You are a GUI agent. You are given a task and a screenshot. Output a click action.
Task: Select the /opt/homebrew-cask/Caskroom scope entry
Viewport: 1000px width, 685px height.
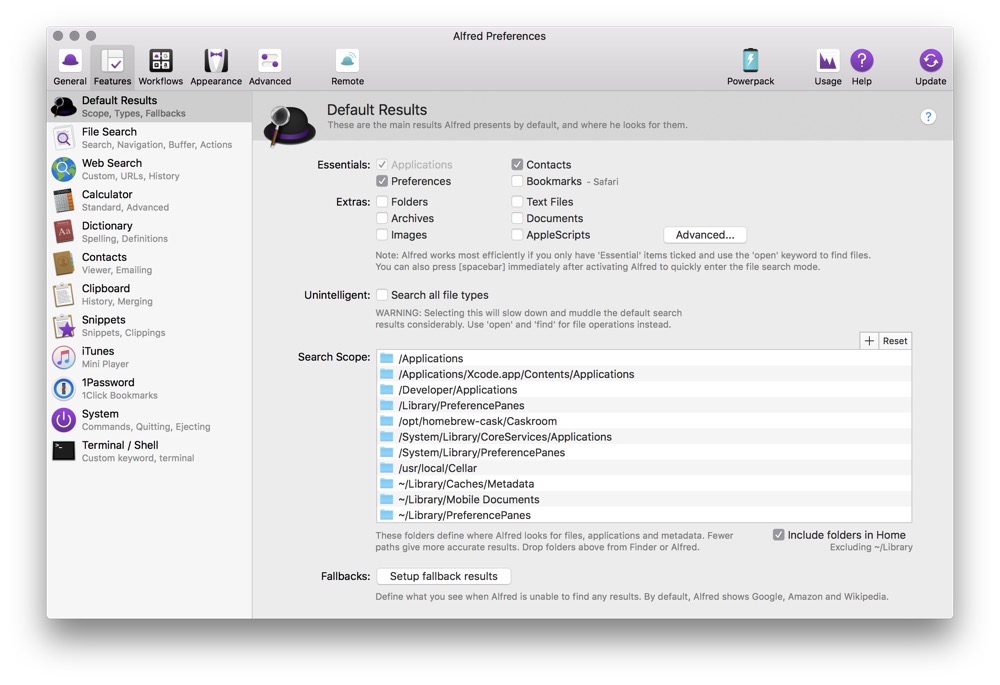pyautogui.click(x=477, y=421)
